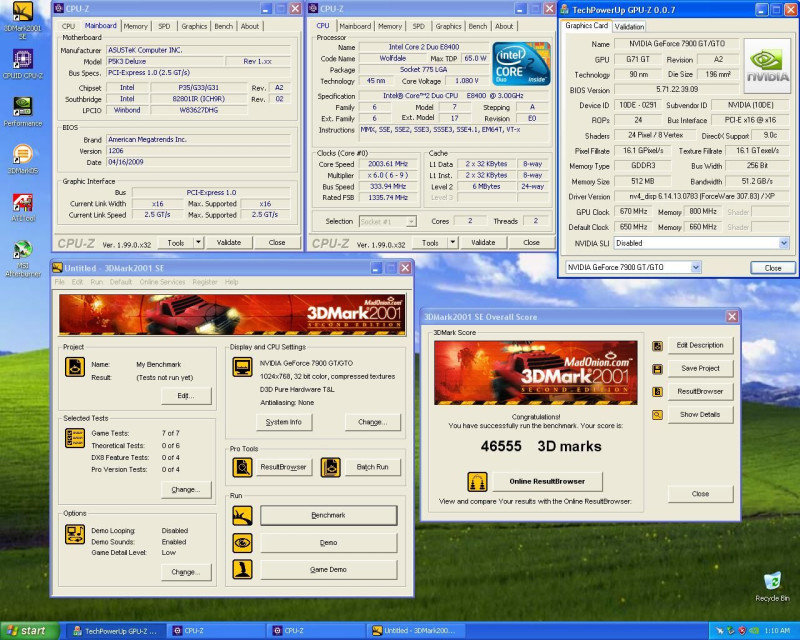Viewport: 800px width, 640px height.
Task: Open the SPD tab in left CPU-Z window
Action: pos(164,26)
